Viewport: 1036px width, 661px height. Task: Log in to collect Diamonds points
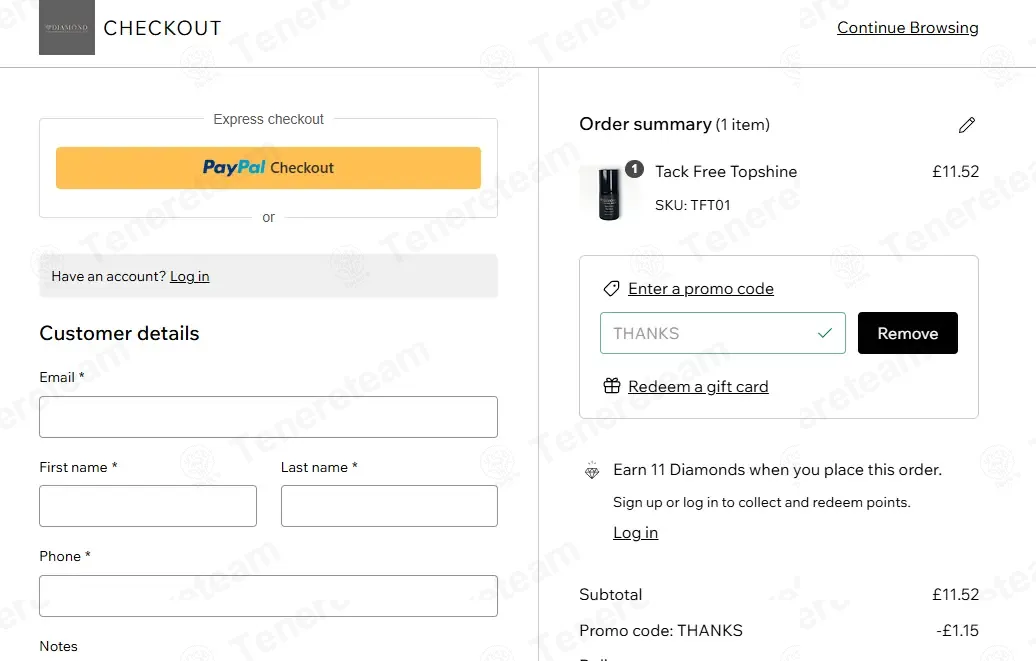pos(635,533)
